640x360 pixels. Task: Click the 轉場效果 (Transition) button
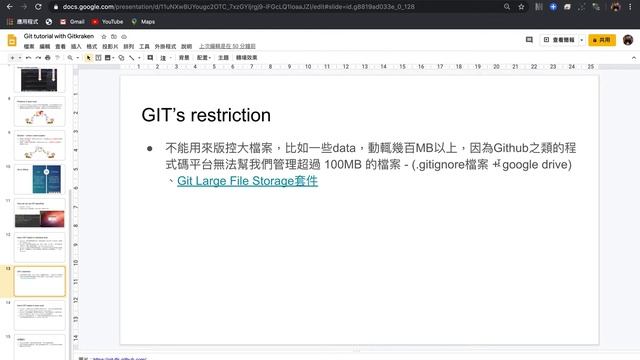(x=247, y=58)
